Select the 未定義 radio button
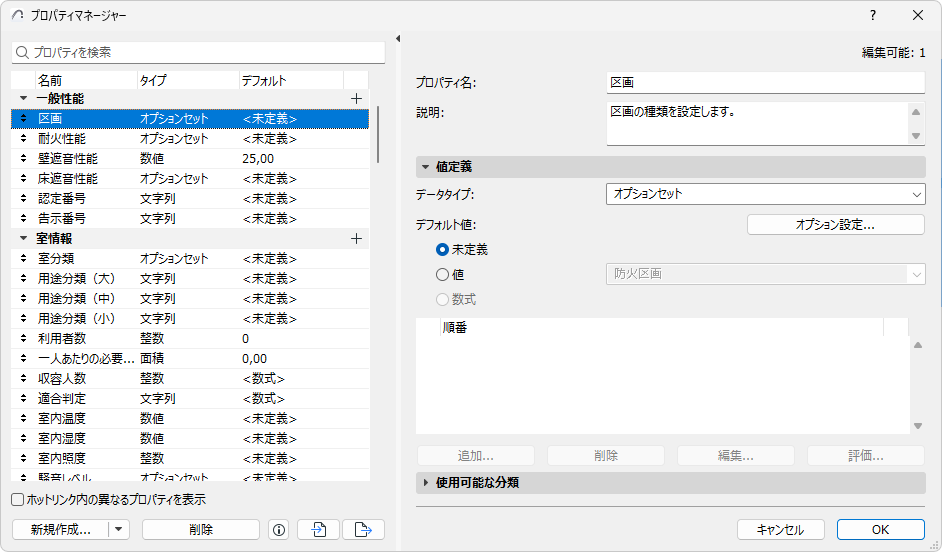Viewport: 942px width, 552px height. [443, 249]
